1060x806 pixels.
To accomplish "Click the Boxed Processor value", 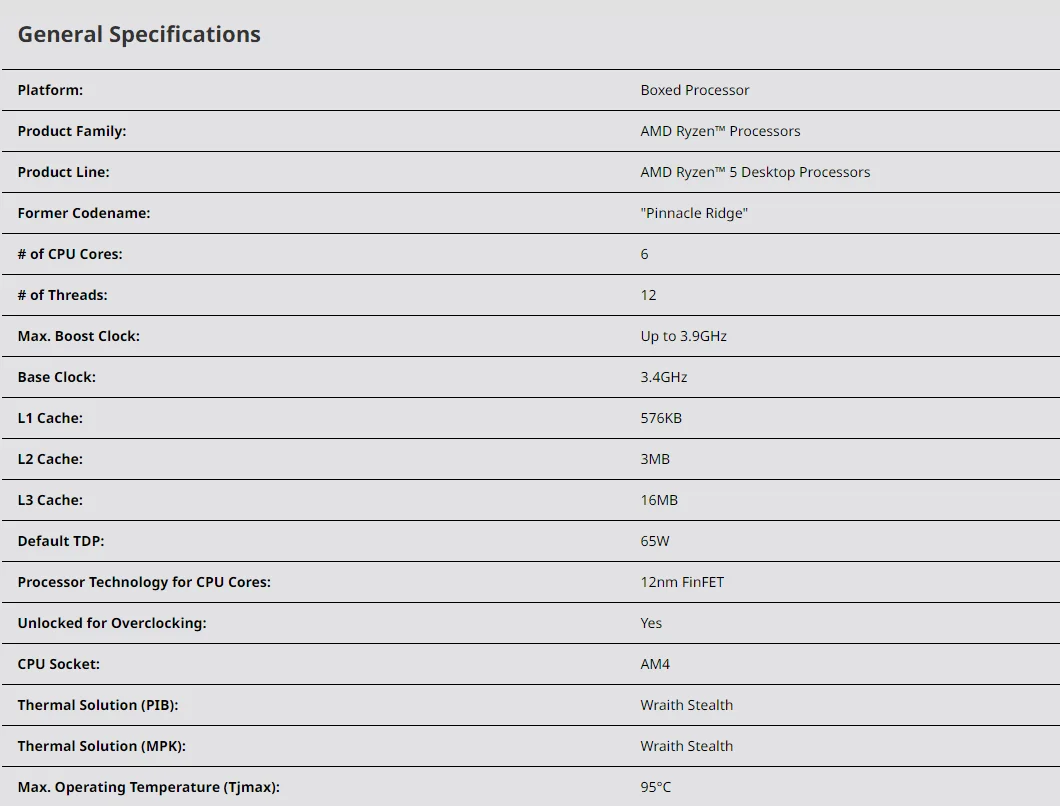I will point(695,90).
